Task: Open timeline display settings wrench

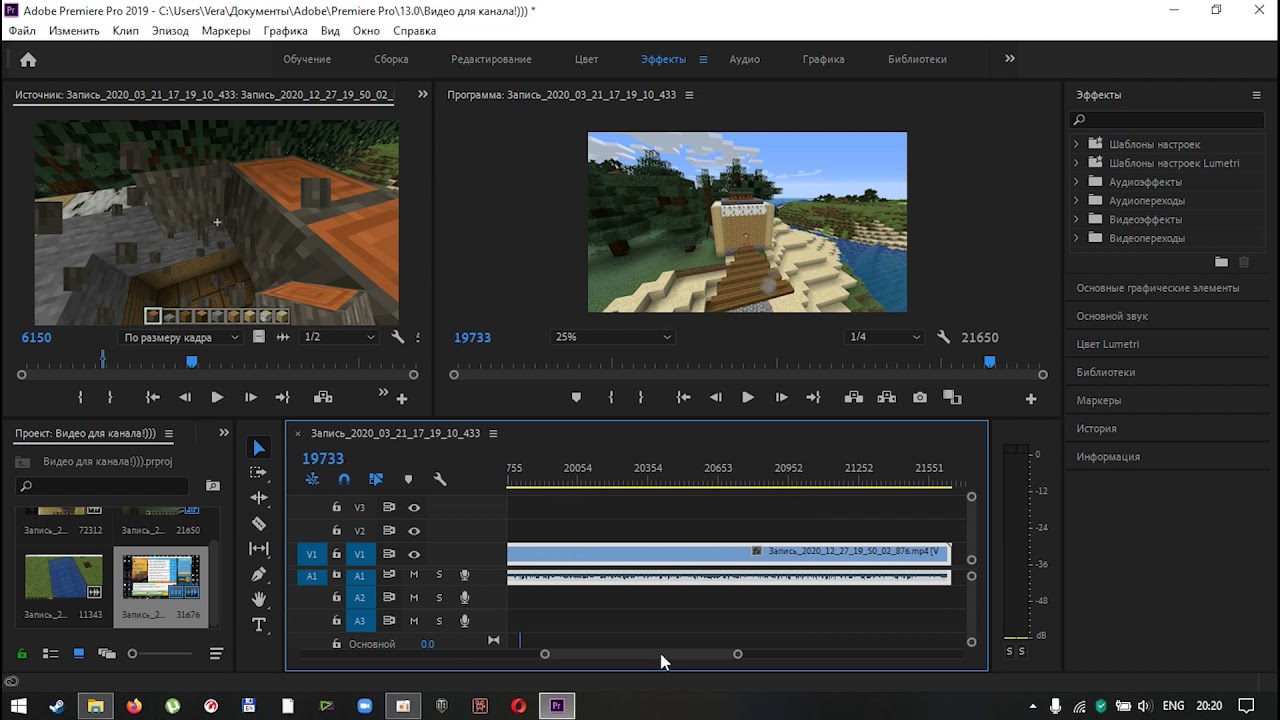Action: click(x=439, y=479)
